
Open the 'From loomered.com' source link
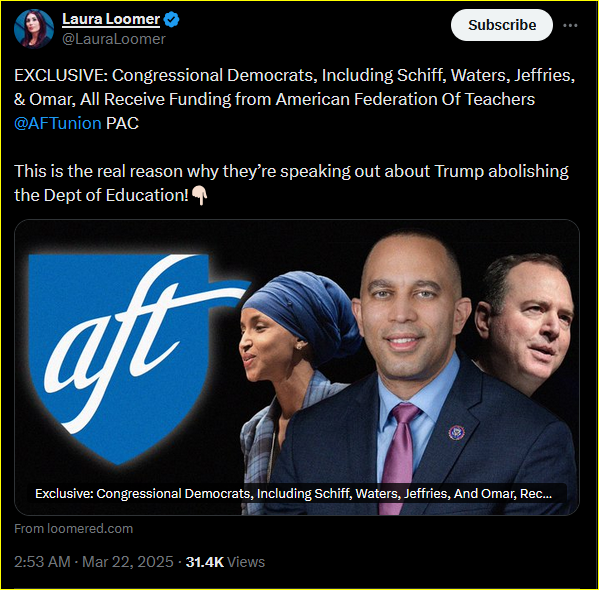pyautogui.click(x=73, y=528)
